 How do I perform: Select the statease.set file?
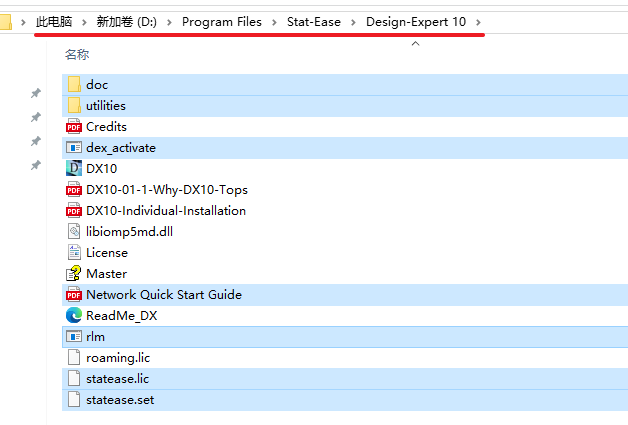(120, 400)
